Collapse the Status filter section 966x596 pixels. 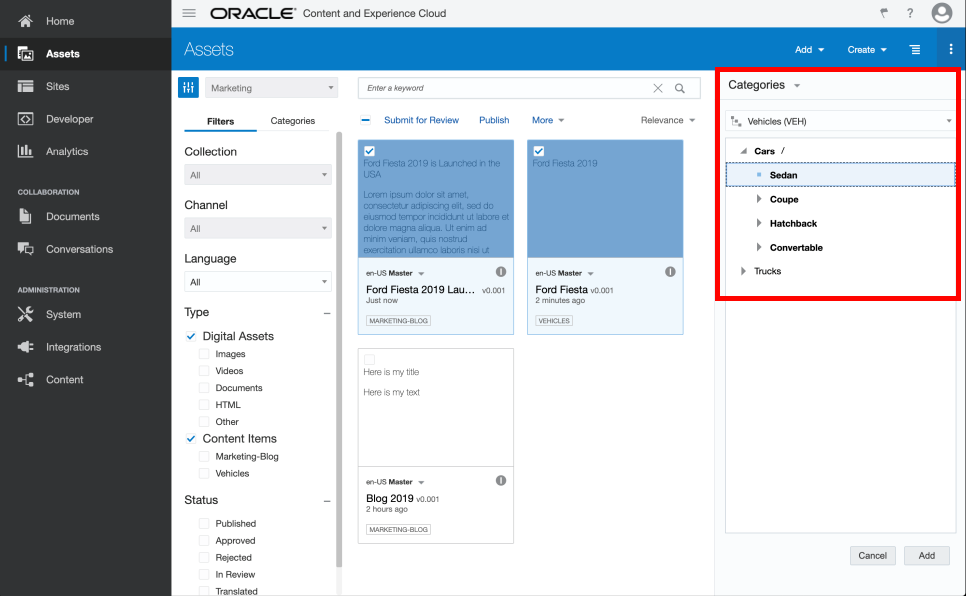[x=327, y=501]
